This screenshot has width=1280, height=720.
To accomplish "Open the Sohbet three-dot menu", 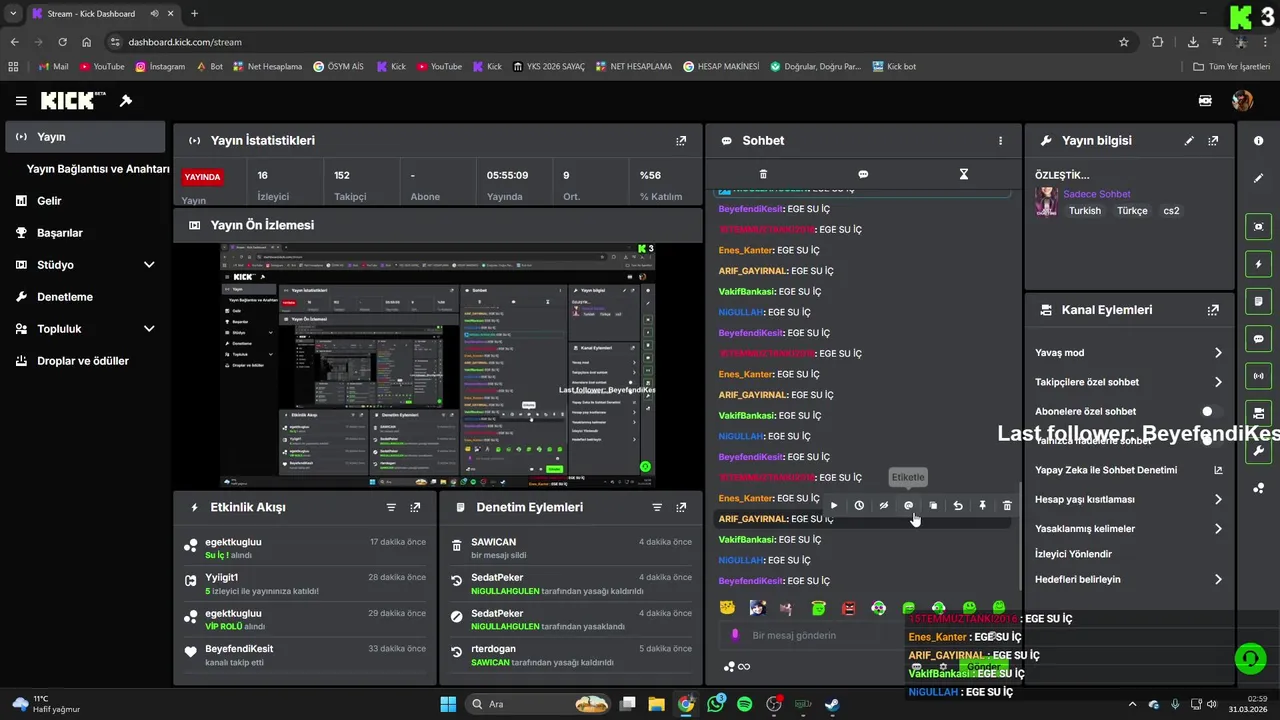I will (1000, 141).
